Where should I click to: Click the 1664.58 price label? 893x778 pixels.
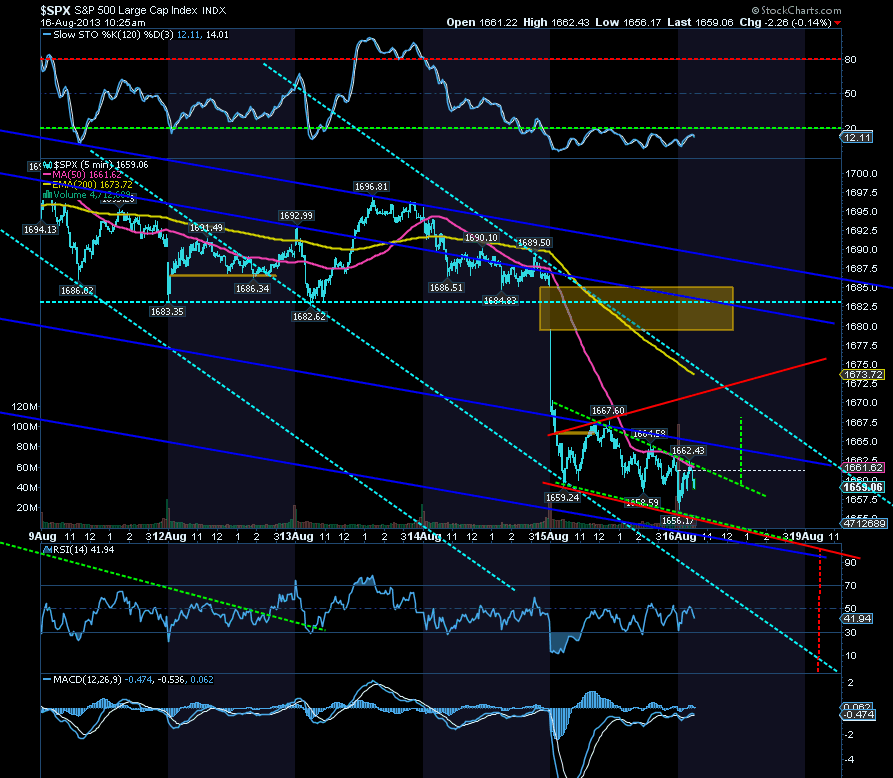[x=649, y=434]
